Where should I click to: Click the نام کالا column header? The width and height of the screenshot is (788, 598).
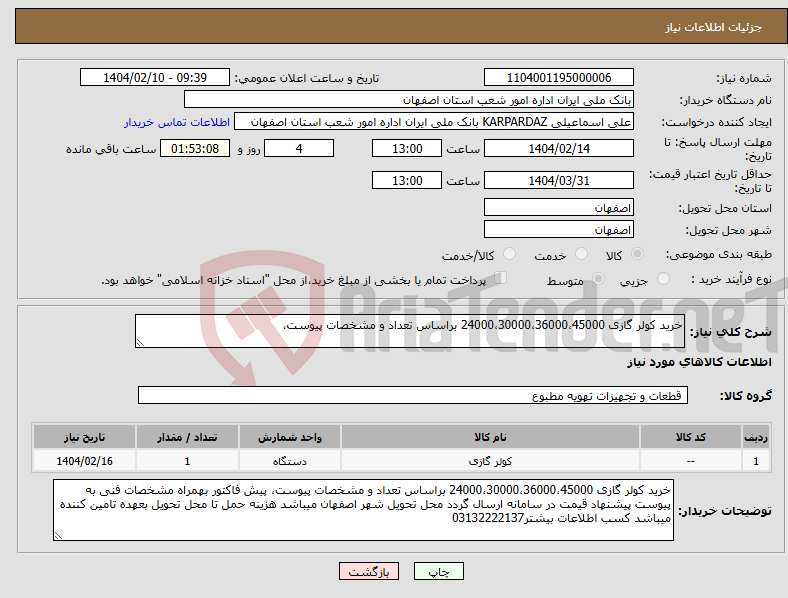(490, 437)
